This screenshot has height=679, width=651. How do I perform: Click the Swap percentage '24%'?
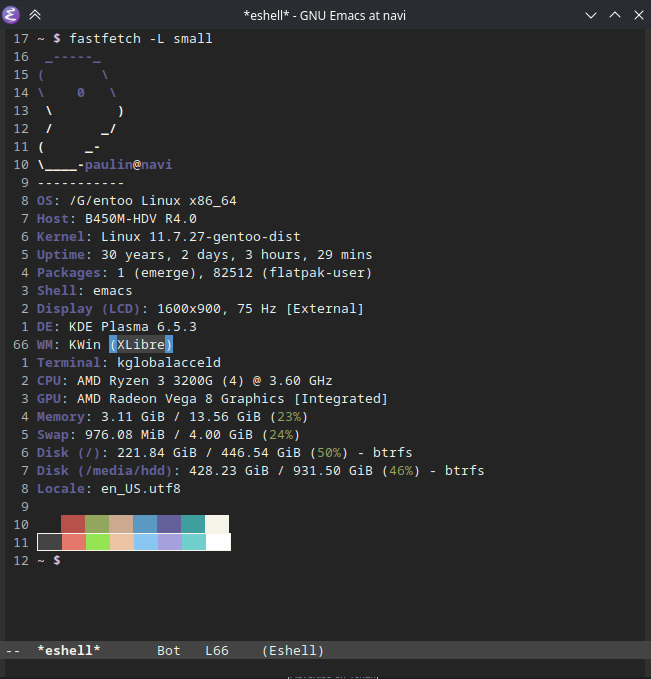tap(281, 434)
